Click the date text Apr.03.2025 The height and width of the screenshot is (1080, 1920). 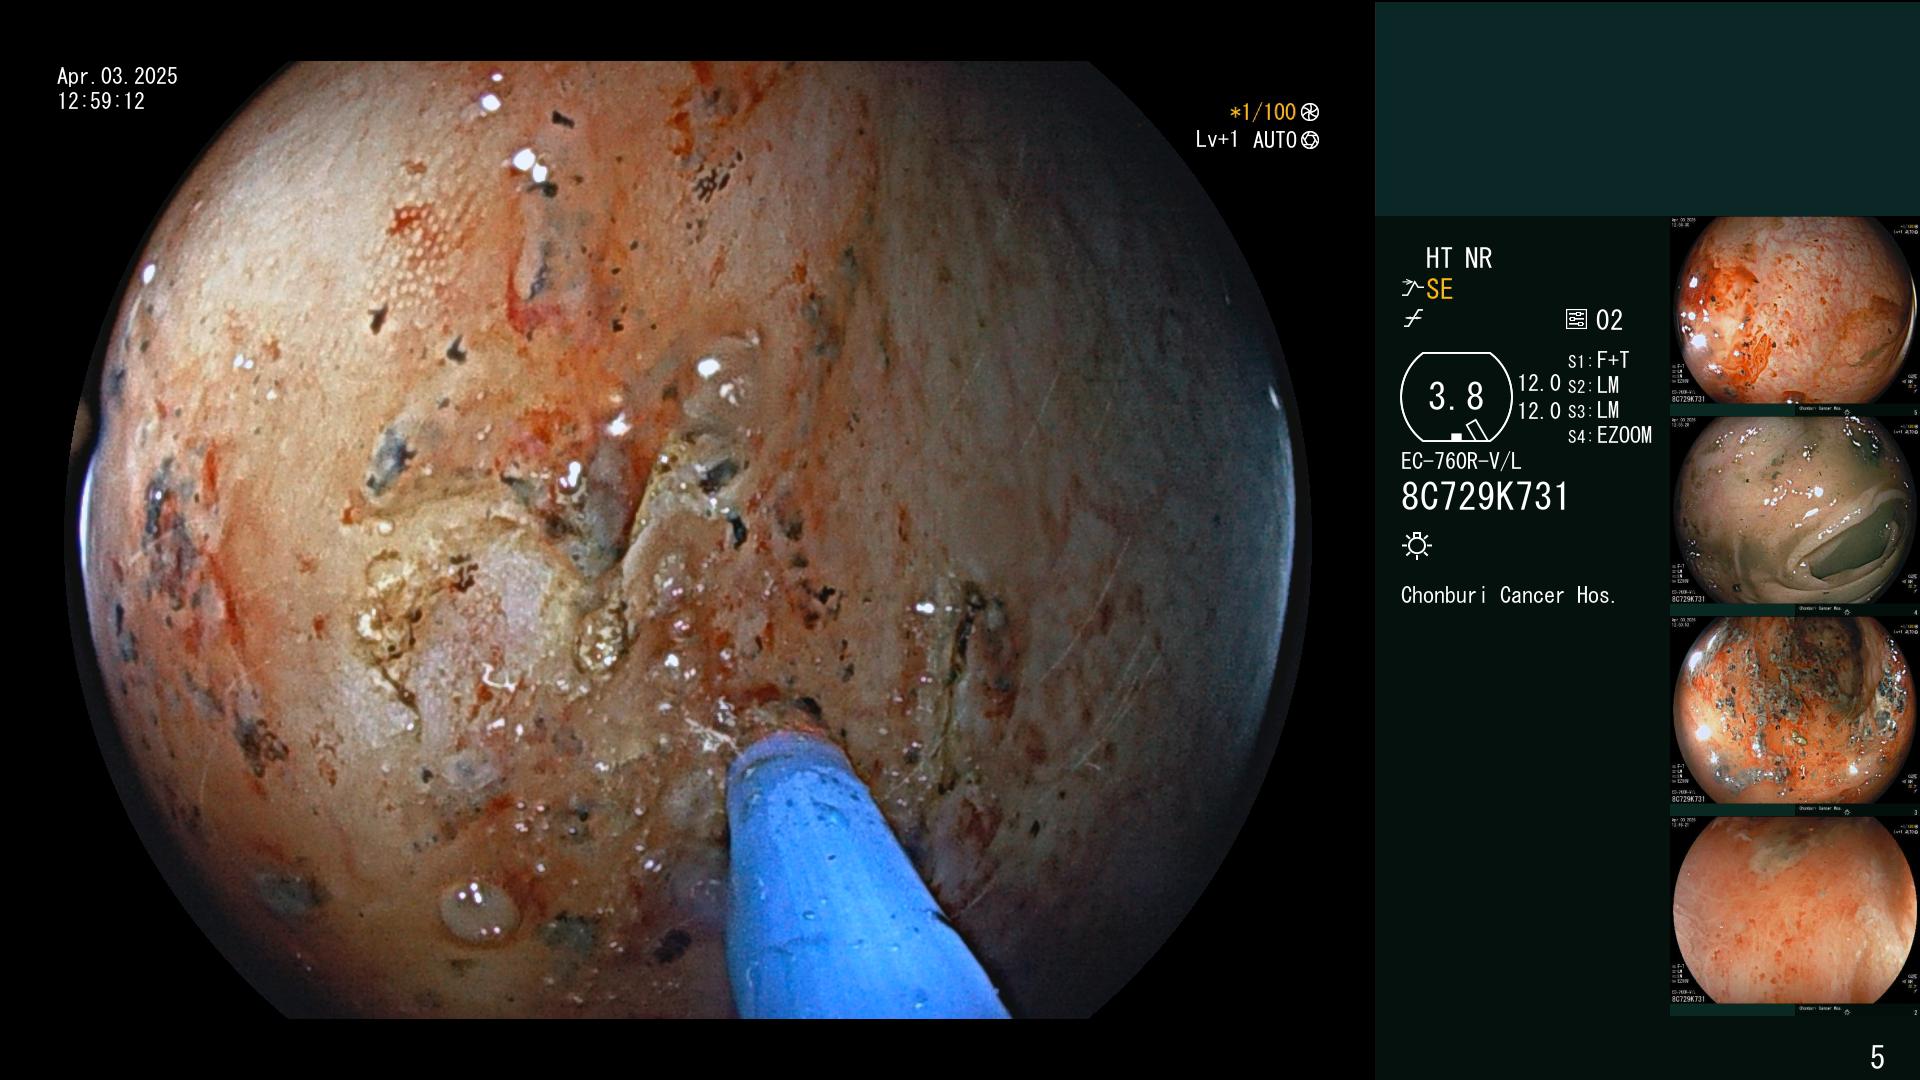(117, 76)
